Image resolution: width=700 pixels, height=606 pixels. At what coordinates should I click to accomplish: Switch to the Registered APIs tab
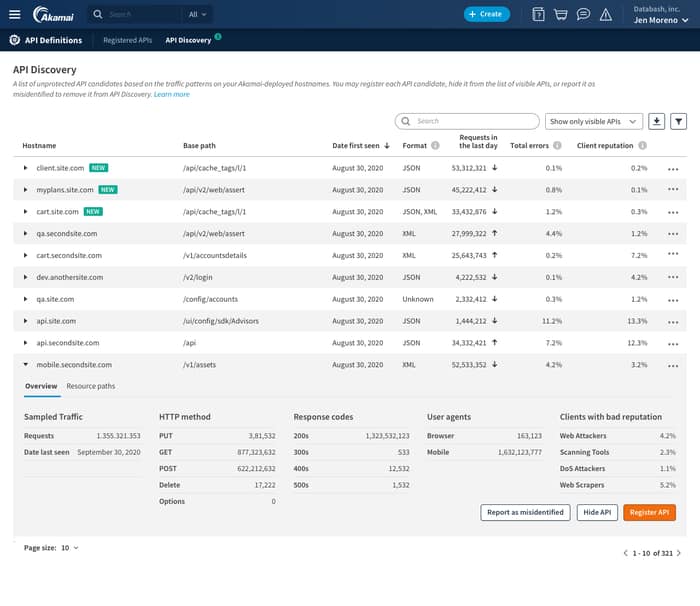pos(127,40)
